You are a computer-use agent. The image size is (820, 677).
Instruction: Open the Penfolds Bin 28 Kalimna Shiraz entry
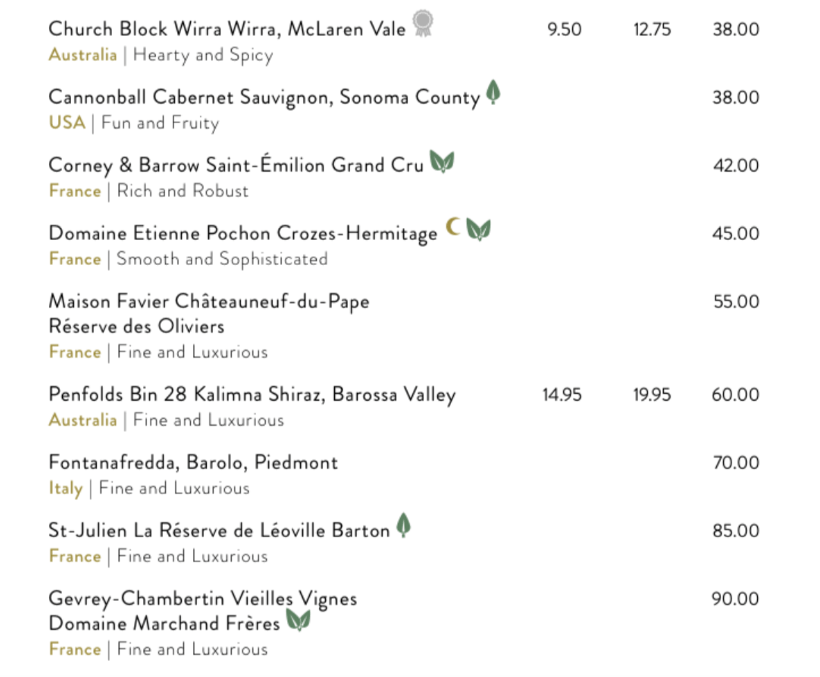click(x=251, y=395)
